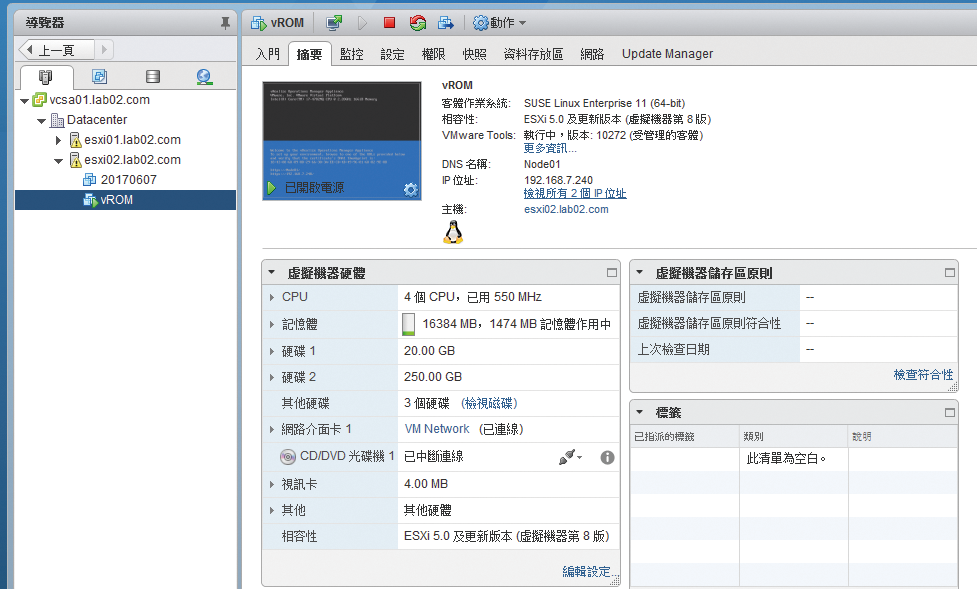Image resolution: width=977 pixels, height=589 pixels.
Task: Collapse the vcsa01.lab02.com tree node
Action: 24,100
